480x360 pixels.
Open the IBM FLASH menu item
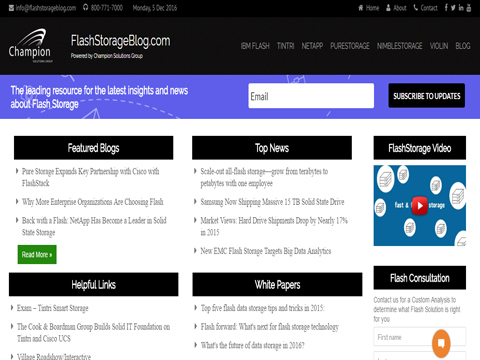[x=255, y=46]
